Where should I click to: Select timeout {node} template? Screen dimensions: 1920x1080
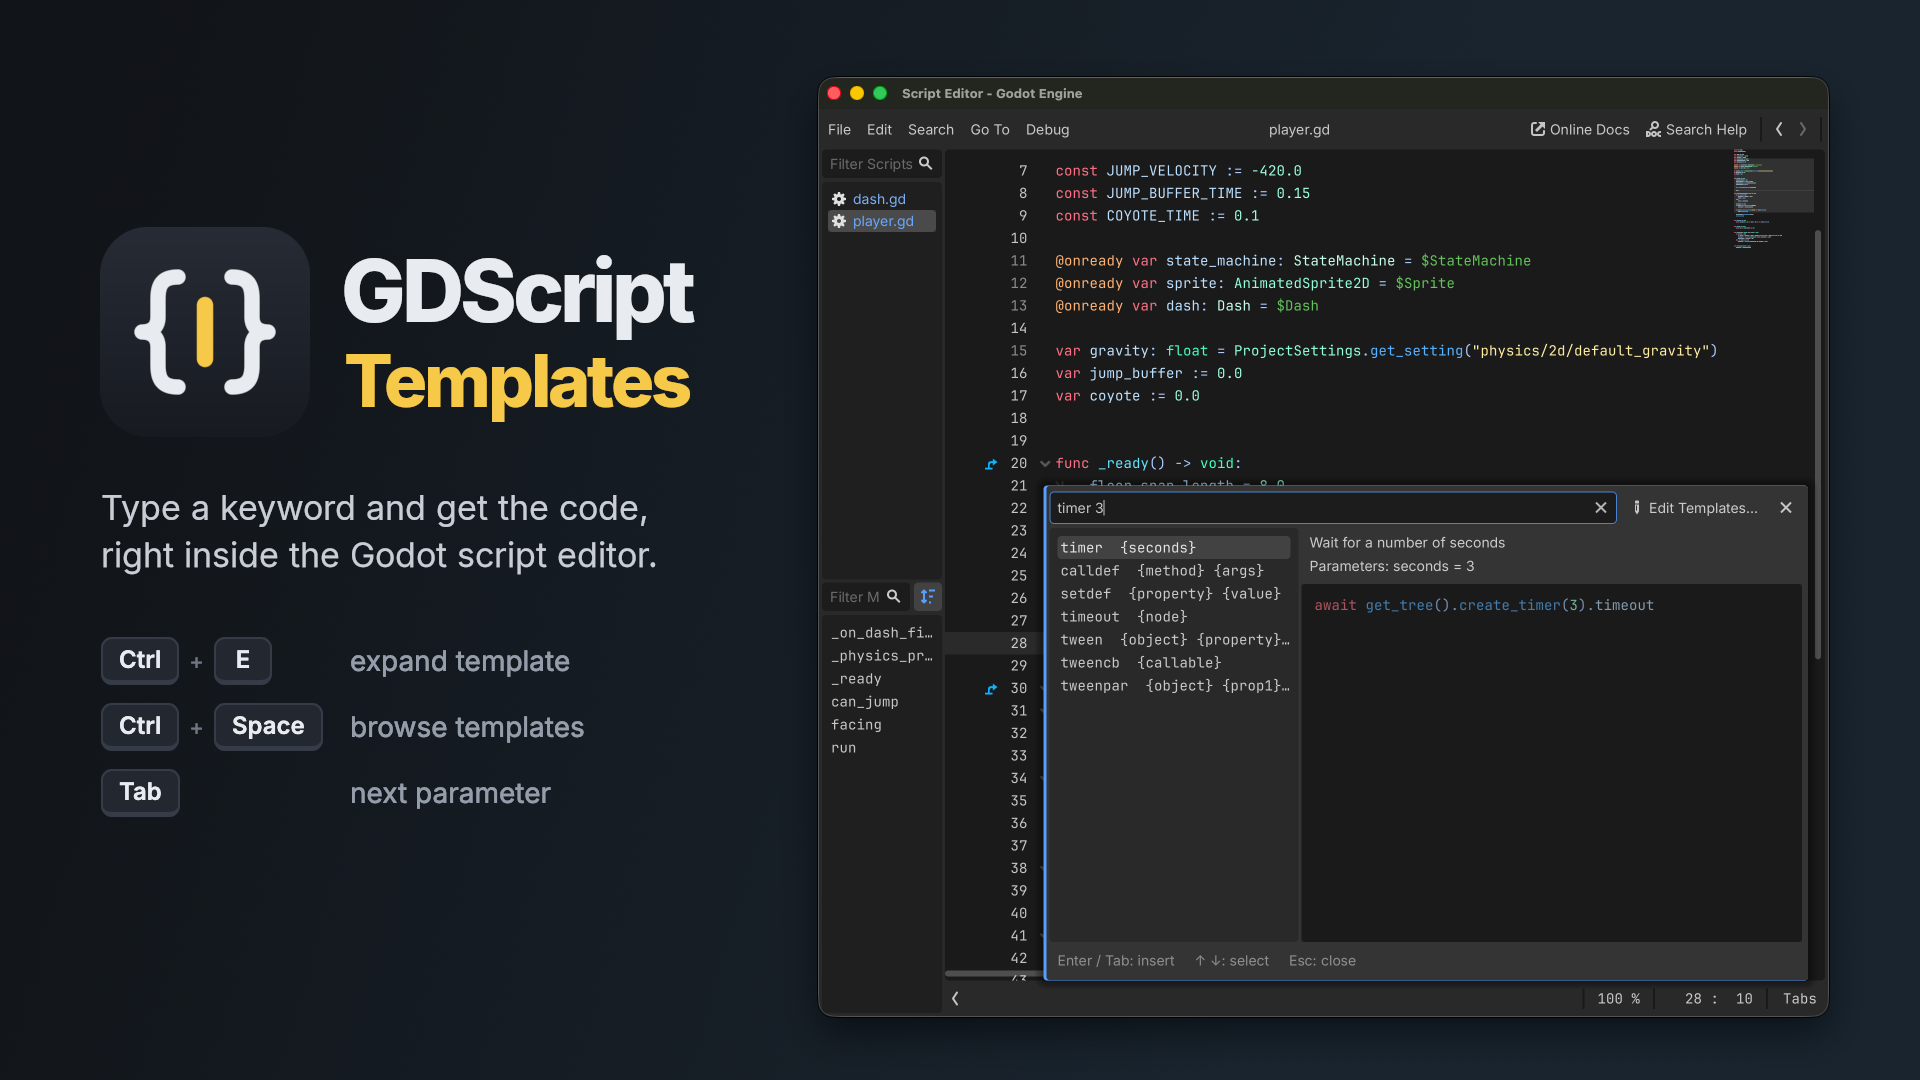(x=1174, y=617)
